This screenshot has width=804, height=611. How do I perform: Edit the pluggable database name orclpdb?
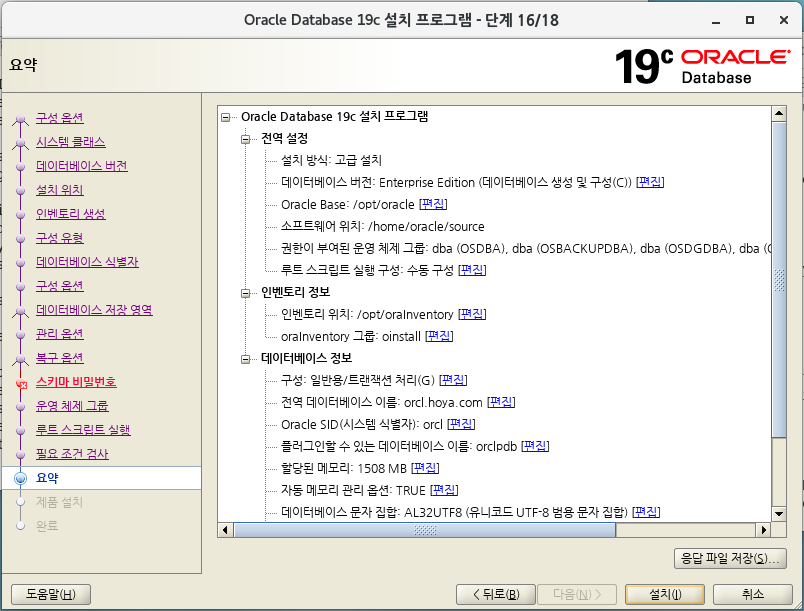[x=535, y=446]
